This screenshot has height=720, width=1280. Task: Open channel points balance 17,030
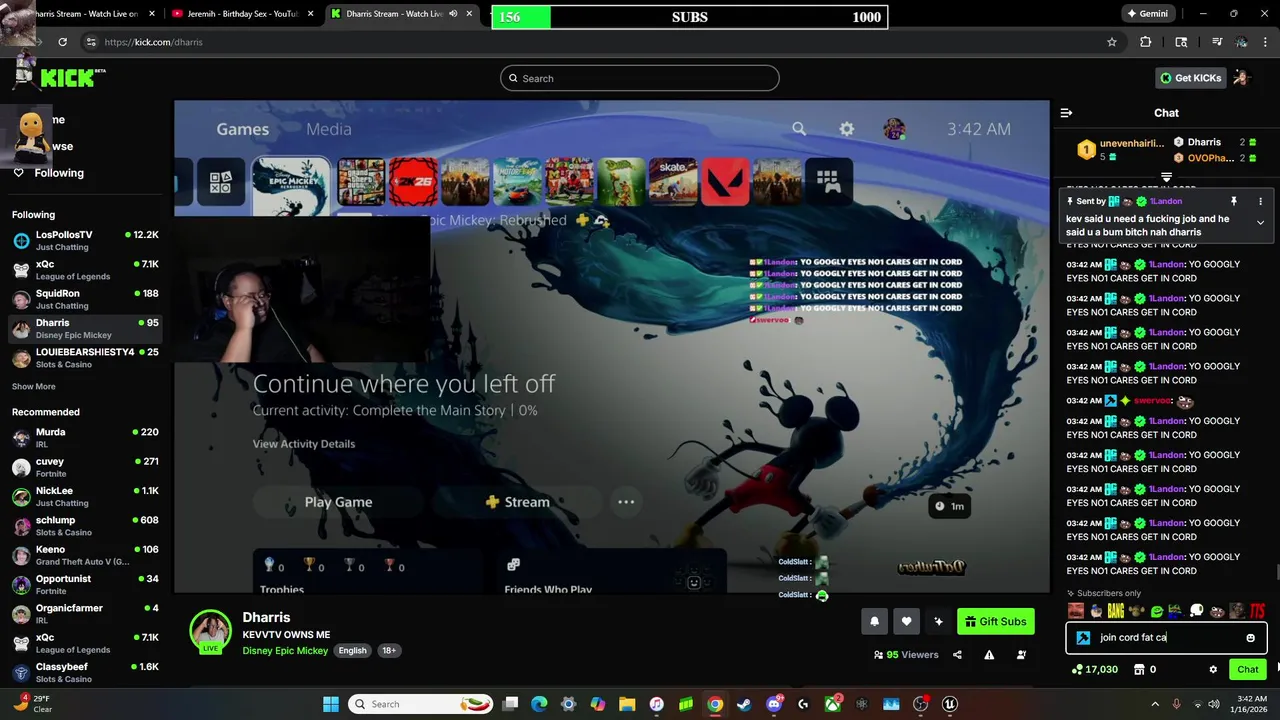coord(1094,670)
